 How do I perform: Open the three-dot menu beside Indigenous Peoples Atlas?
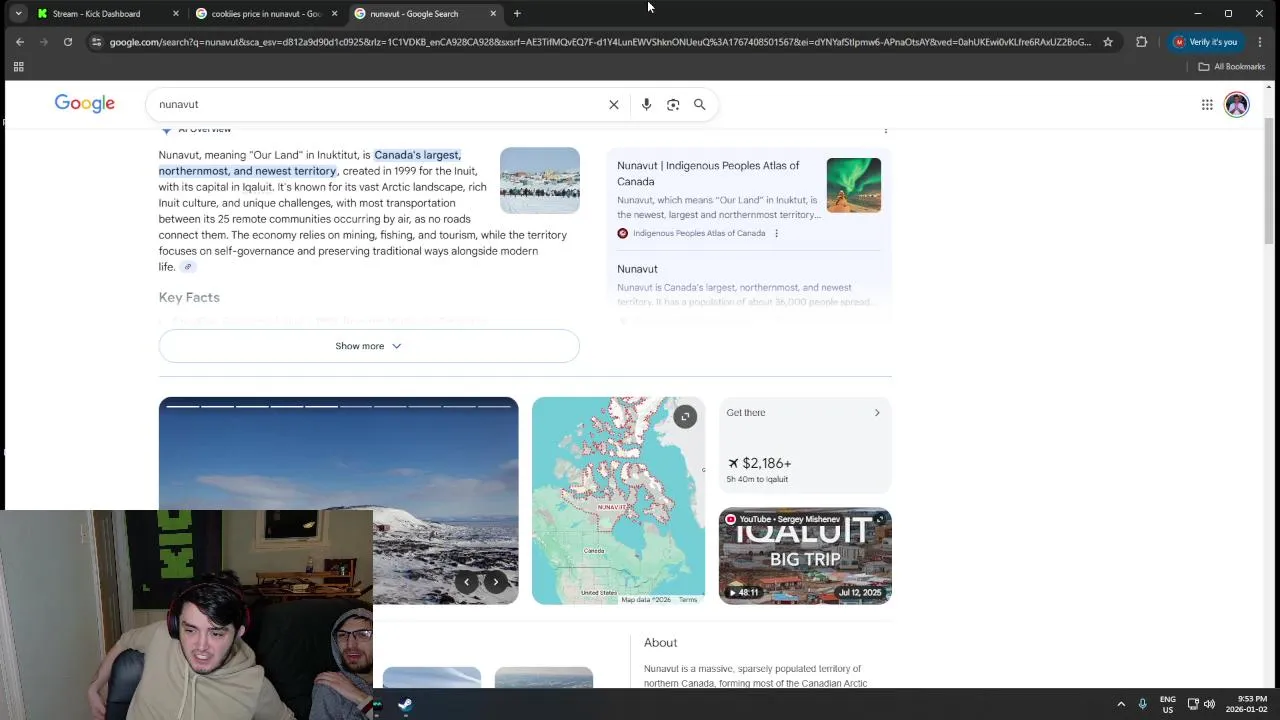click(x=776, y=233)
